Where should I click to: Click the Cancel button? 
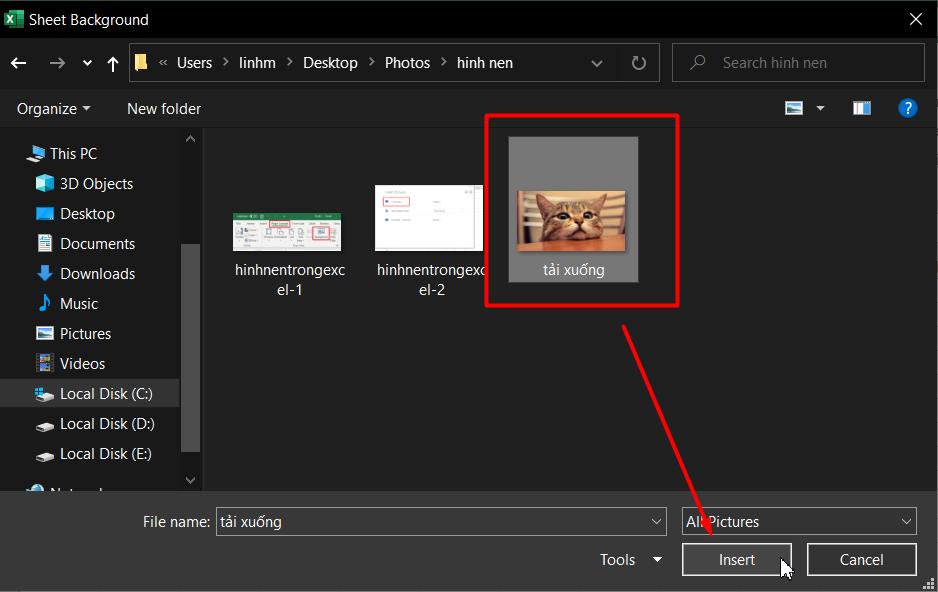click(x=861, y=560)
